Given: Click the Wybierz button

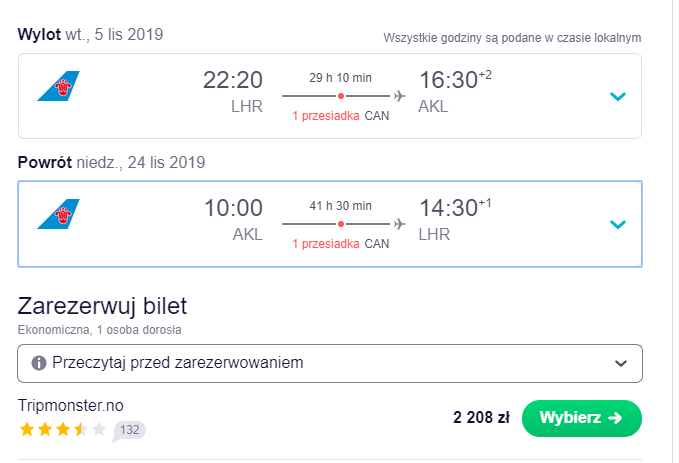Looking at the screenshot, I should [582, 418].
